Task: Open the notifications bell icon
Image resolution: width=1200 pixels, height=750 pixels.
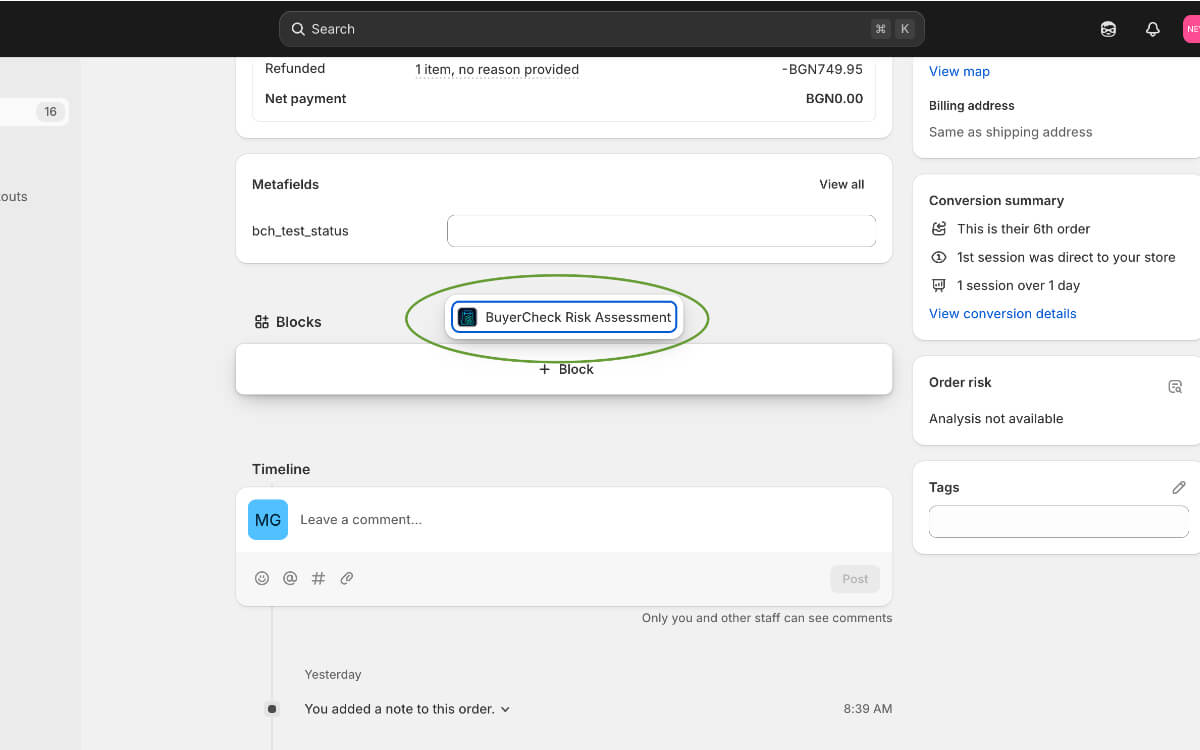Action: (1152, 29)
